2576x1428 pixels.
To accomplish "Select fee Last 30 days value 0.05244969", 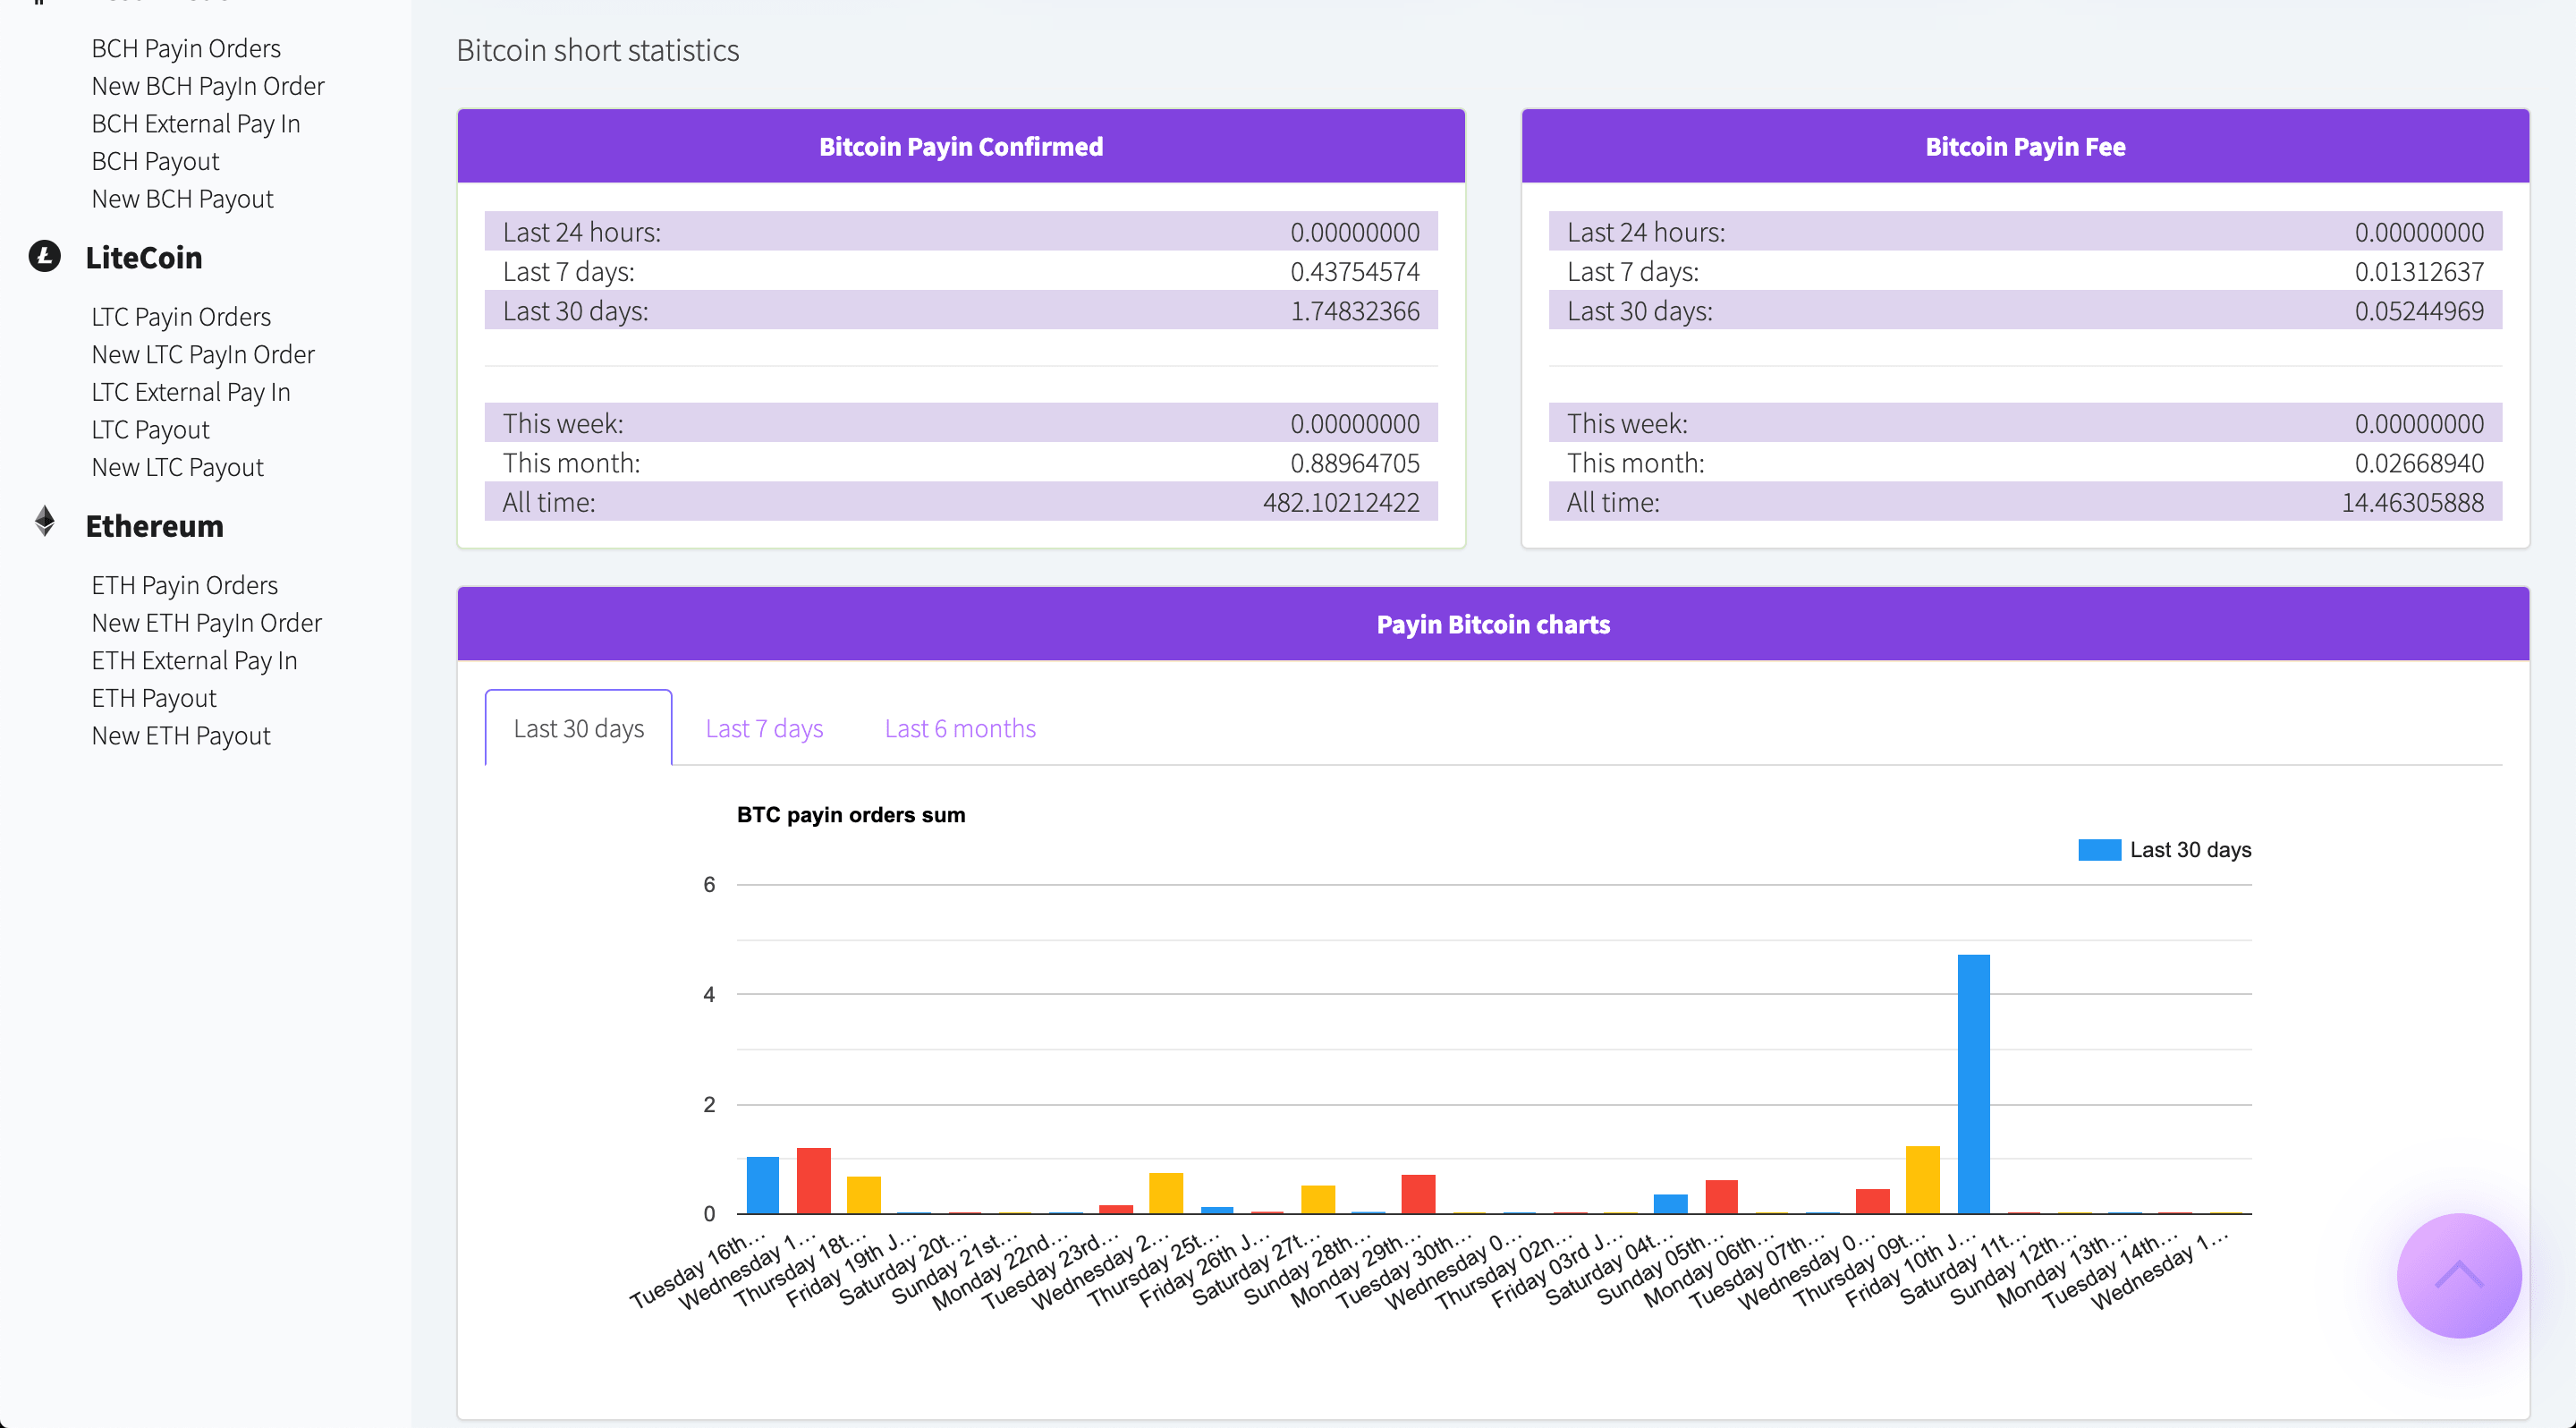I will (2419, 311).
